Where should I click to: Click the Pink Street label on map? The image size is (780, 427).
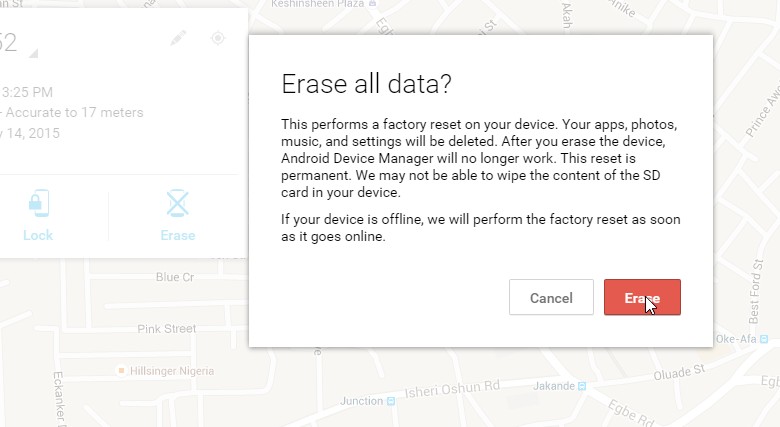[167, 329]
